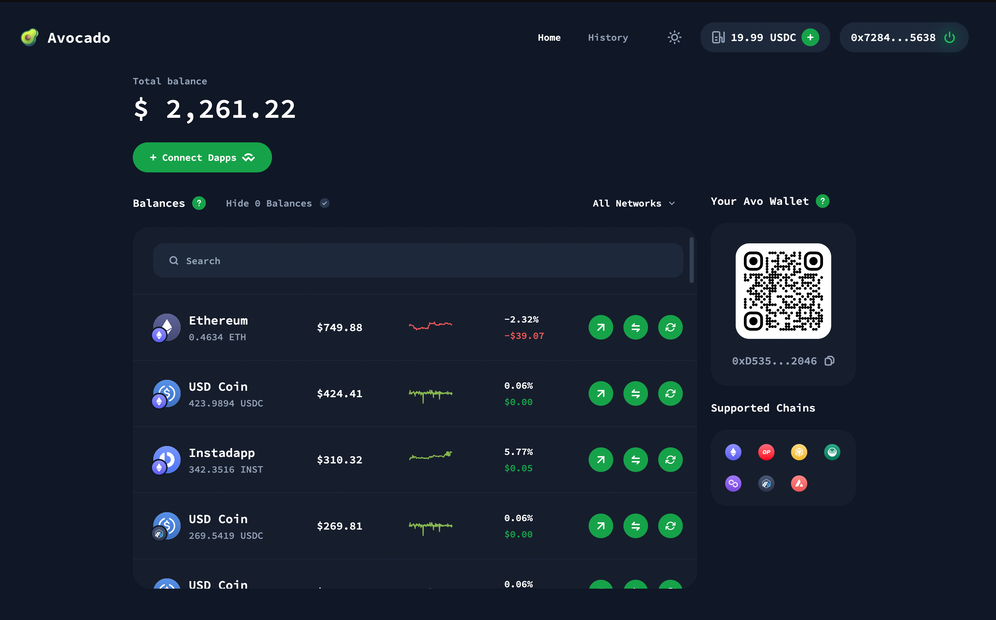
Task: Click the $424.41 USD Coin value
Action: (x=340, y=393)
